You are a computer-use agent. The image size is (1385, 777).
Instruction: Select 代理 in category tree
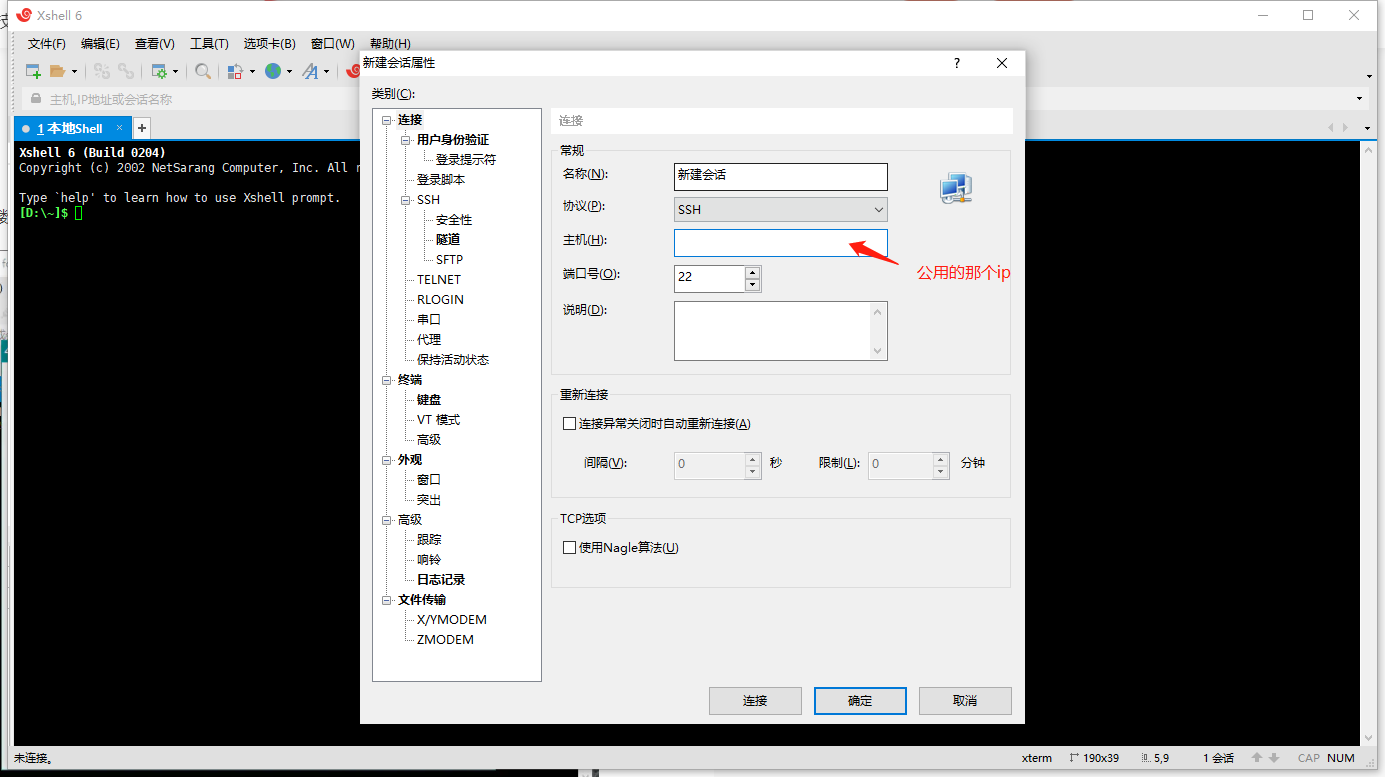(429, 340)
